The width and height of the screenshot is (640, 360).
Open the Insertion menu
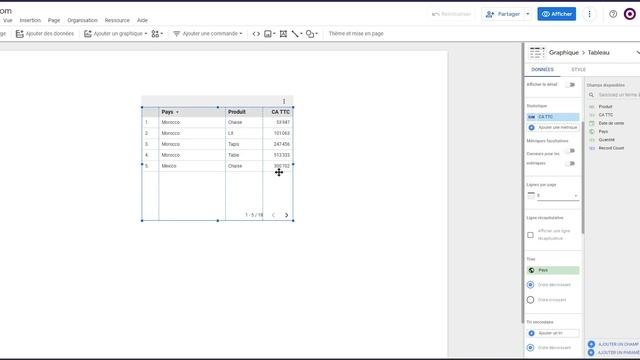click(x=30, y=20)
